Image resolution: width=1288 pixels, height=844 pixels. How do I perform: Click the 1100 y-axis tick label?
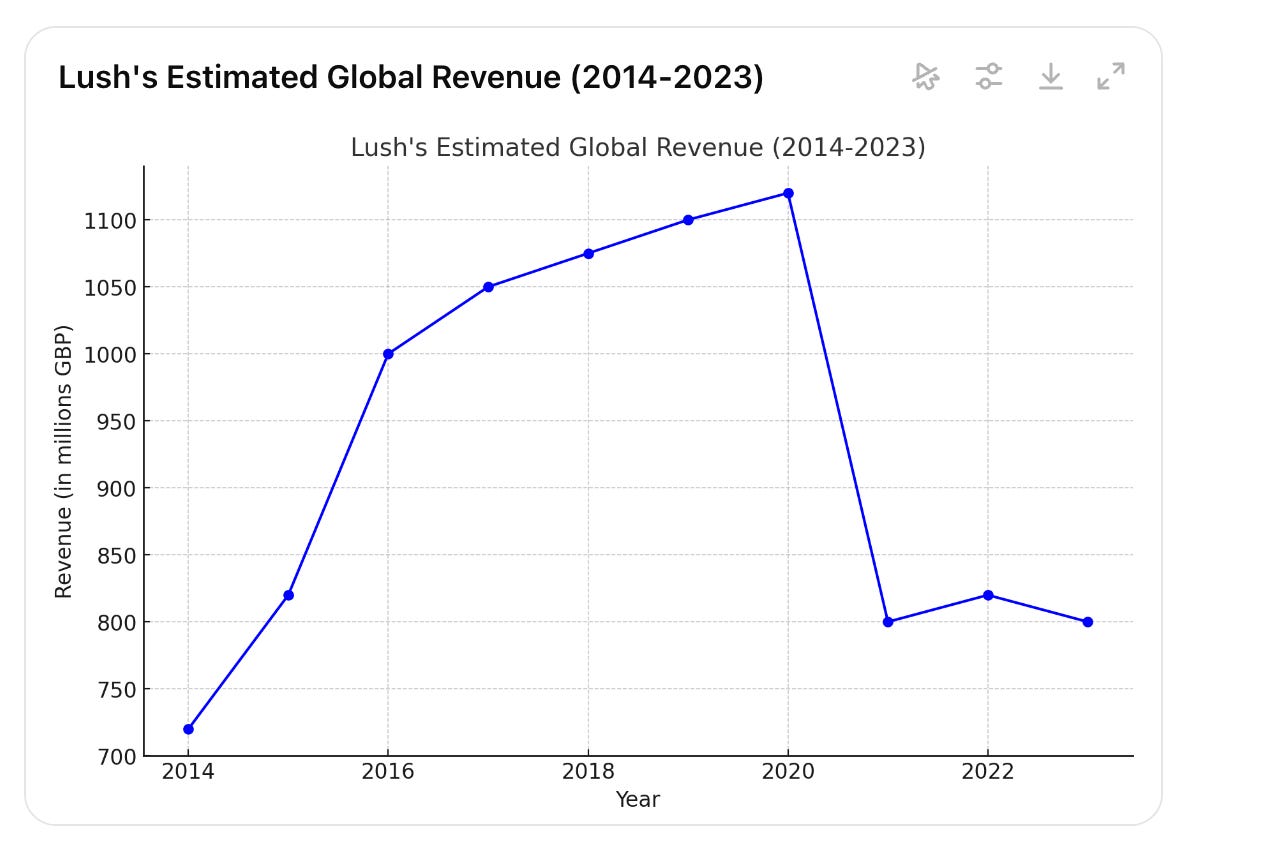(x=109, y=220)
